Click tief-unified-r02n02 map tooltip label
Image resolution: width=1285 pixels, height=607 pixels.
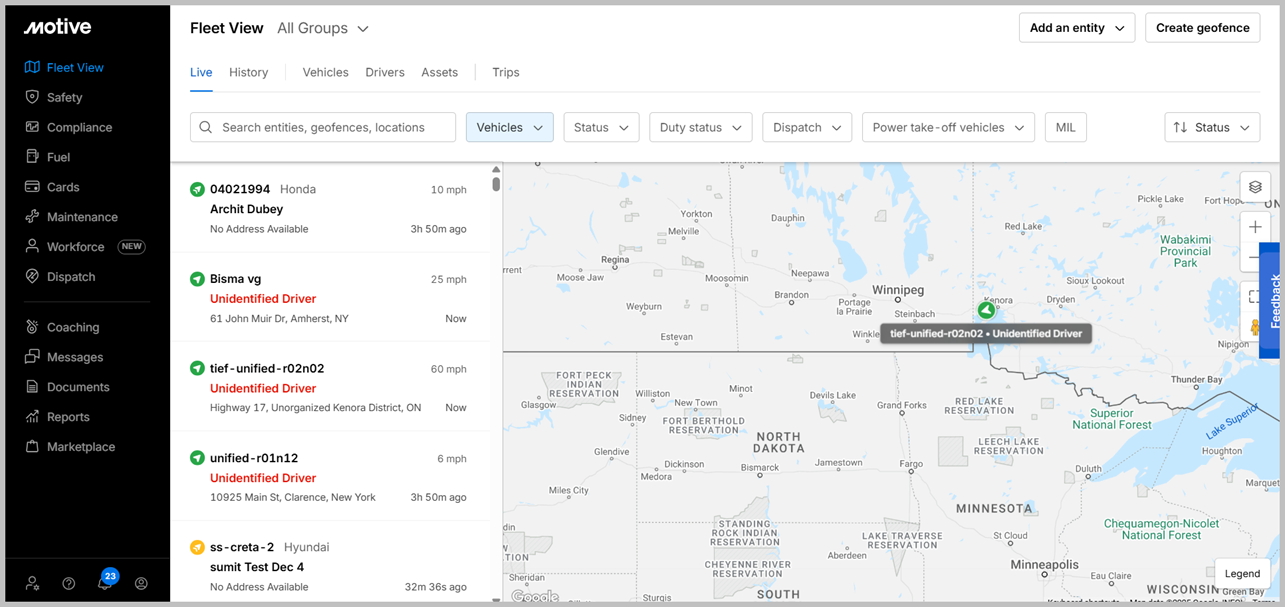[986, 333]
